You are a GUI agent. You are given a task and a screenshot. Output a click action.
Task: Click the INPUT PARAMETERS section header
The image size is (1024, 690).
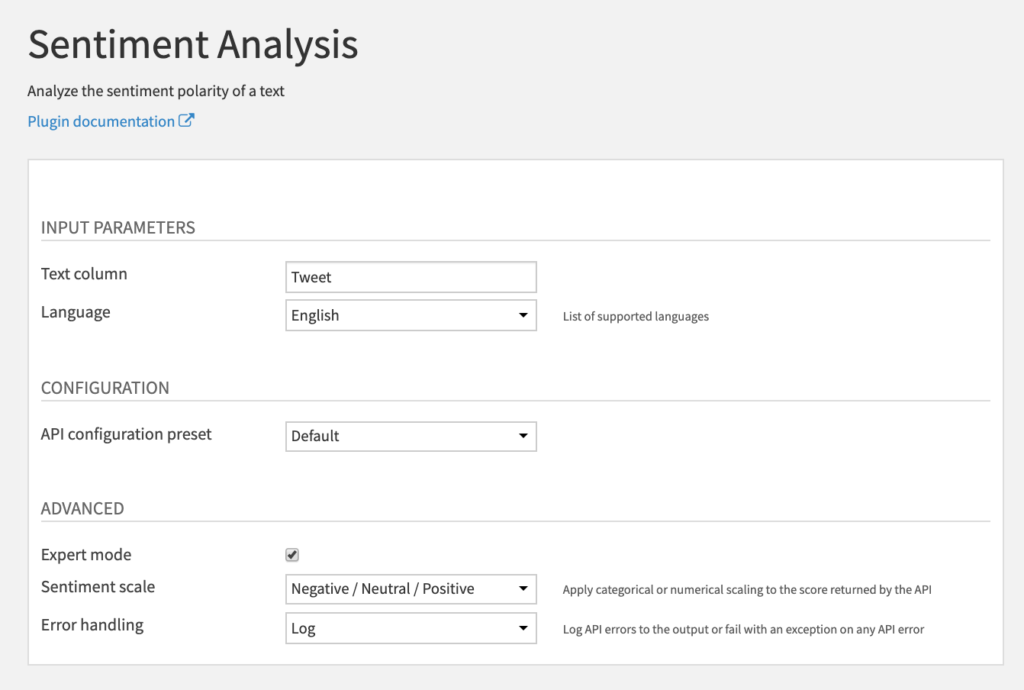tap(118, 227)
